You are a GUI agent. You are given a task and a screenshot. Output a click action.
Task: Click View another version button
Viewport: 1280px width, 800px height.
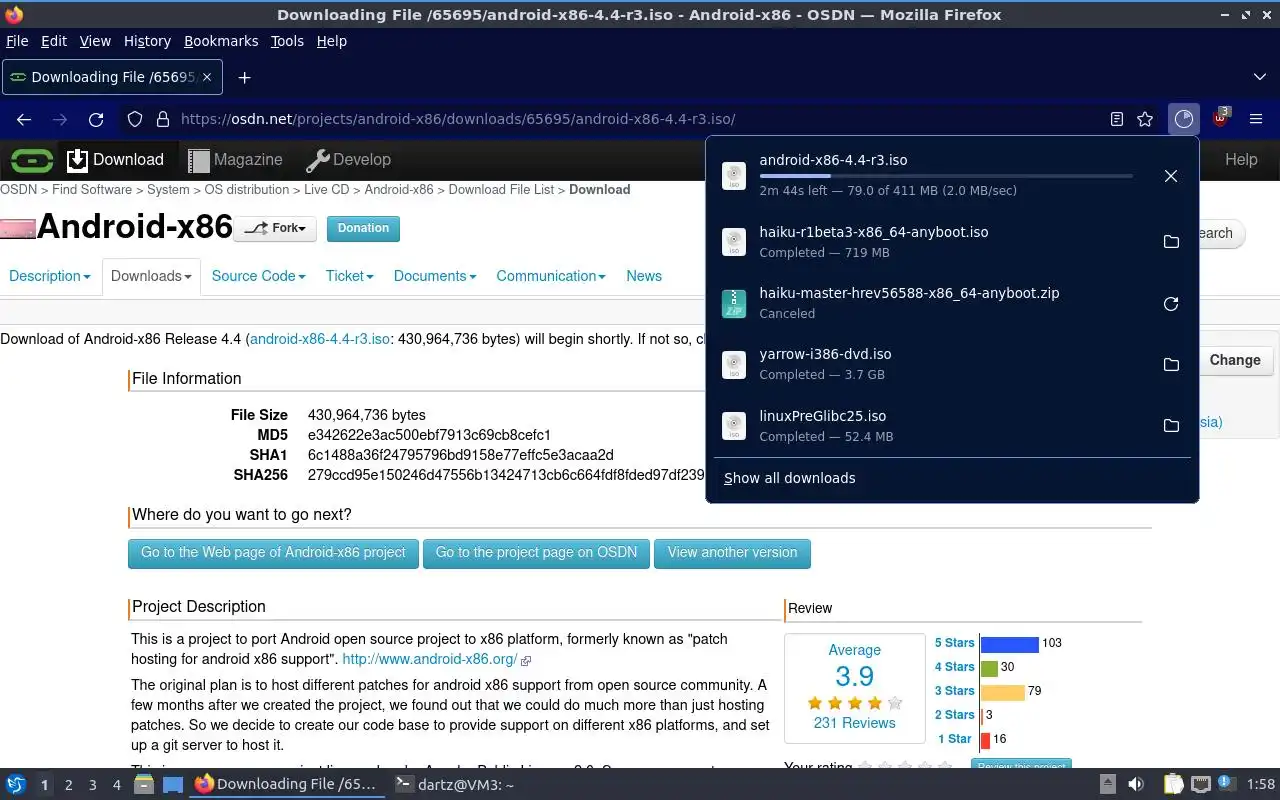tap(732, 553)
